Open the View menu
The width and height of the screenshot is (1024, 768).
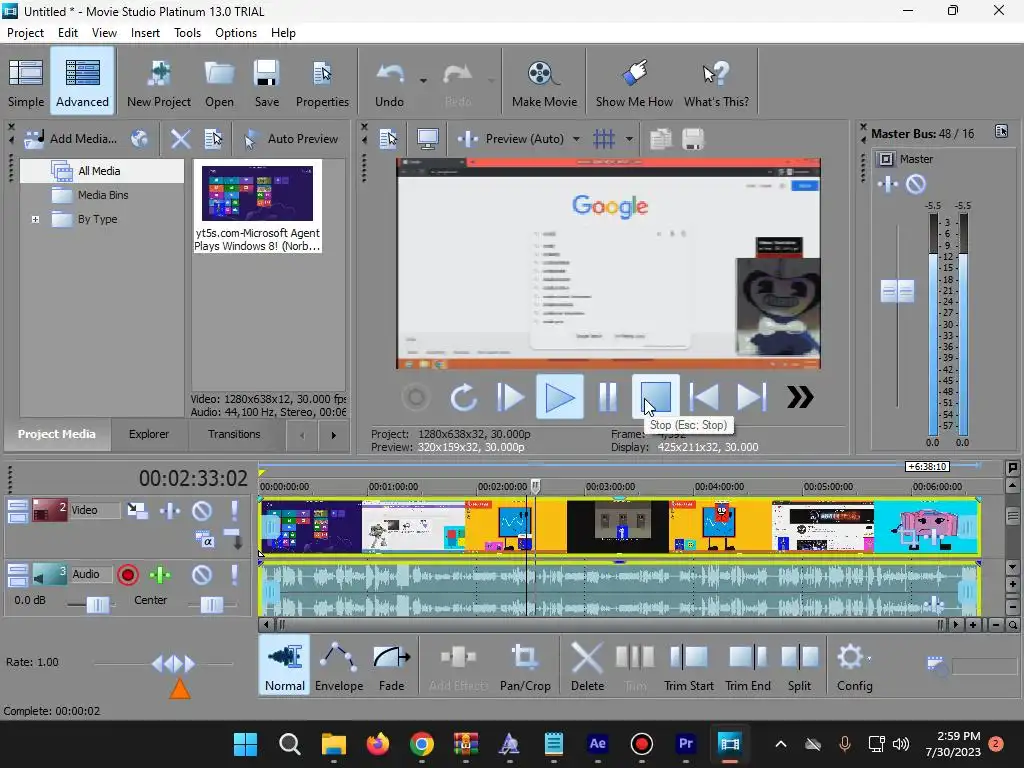coord(104,33)
